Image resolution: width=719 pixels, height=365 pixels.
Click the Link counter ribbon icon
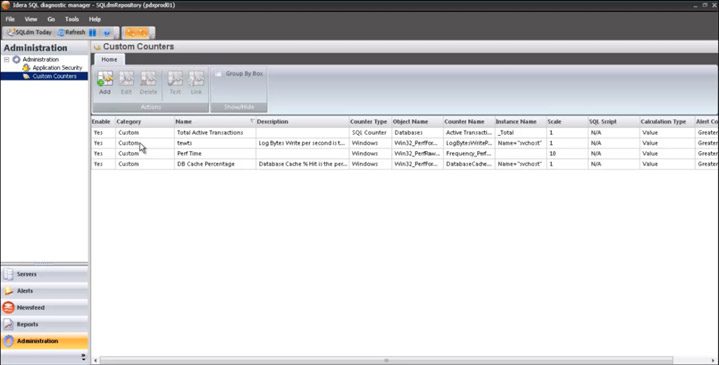[196, 83]
